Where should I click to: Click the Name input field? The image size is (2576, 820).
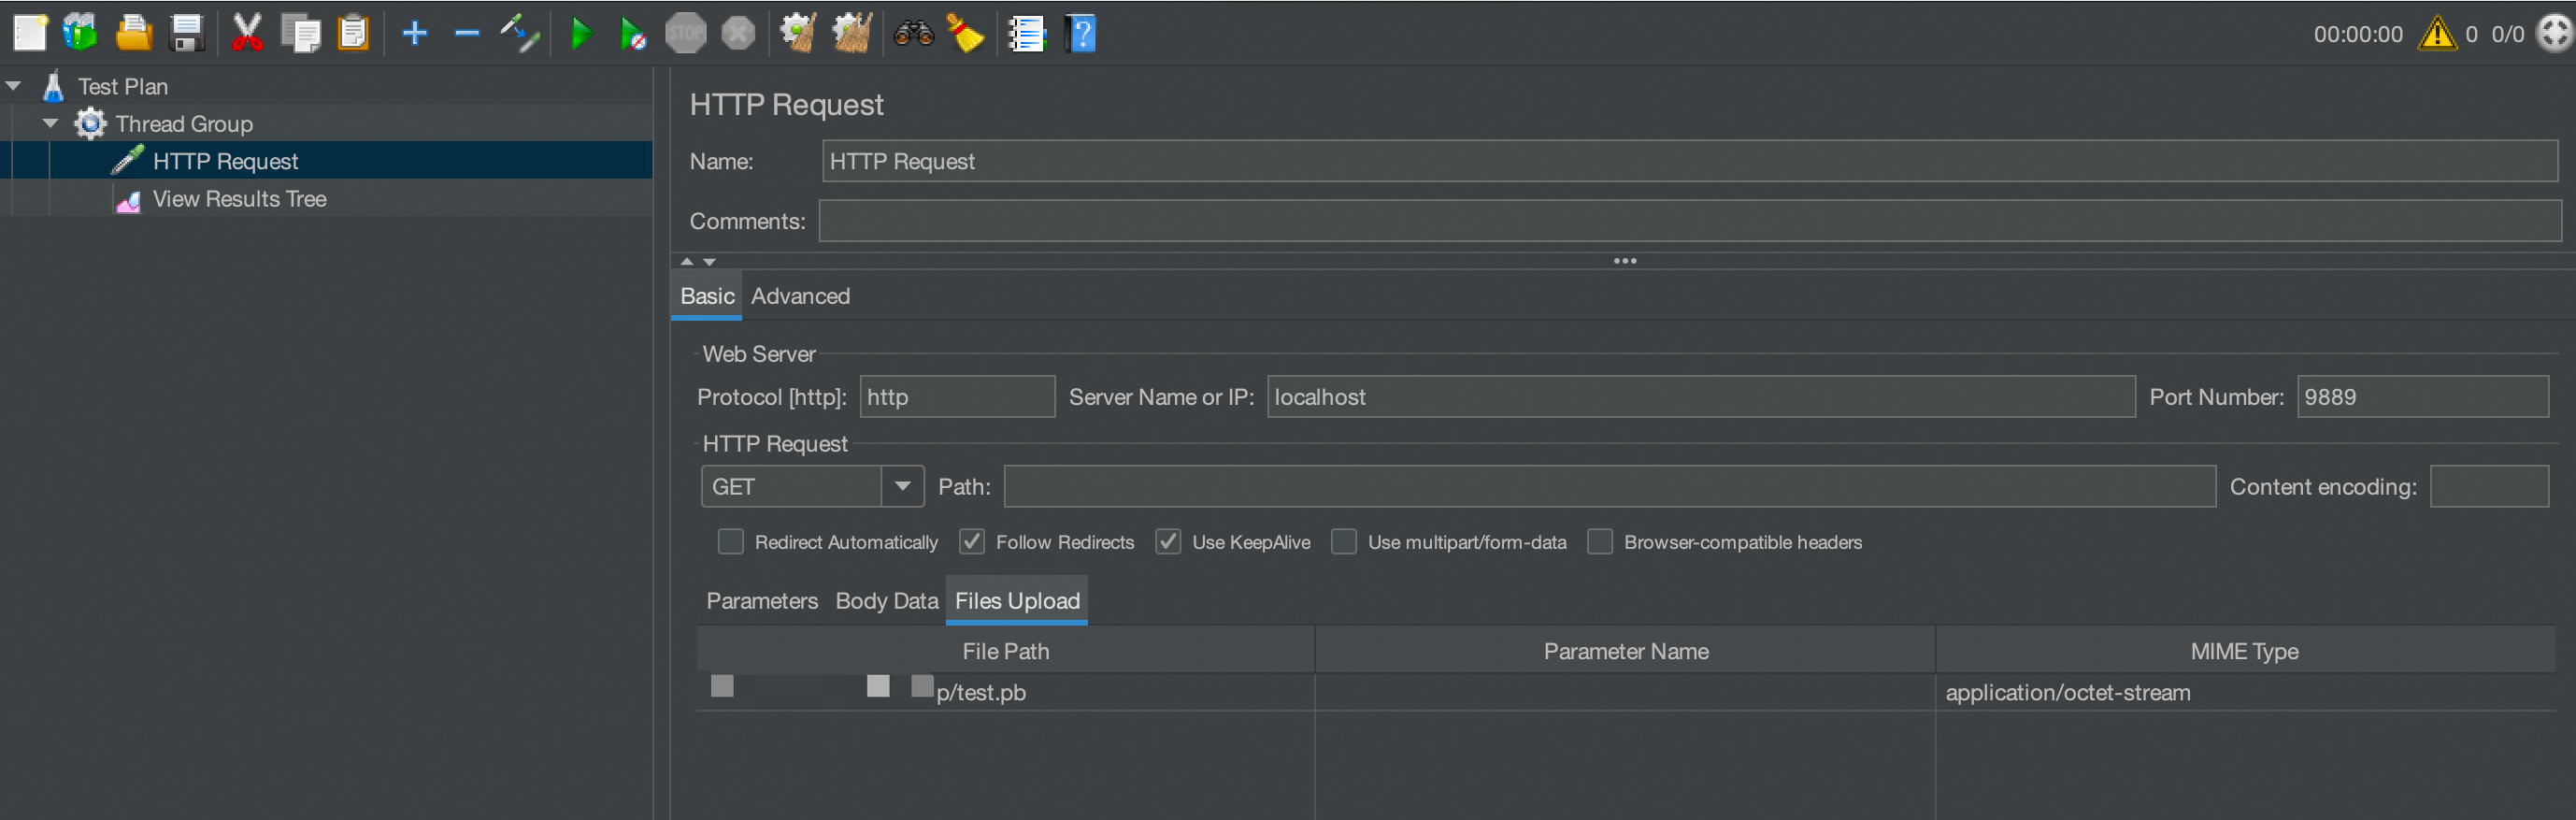point(1689,161)
